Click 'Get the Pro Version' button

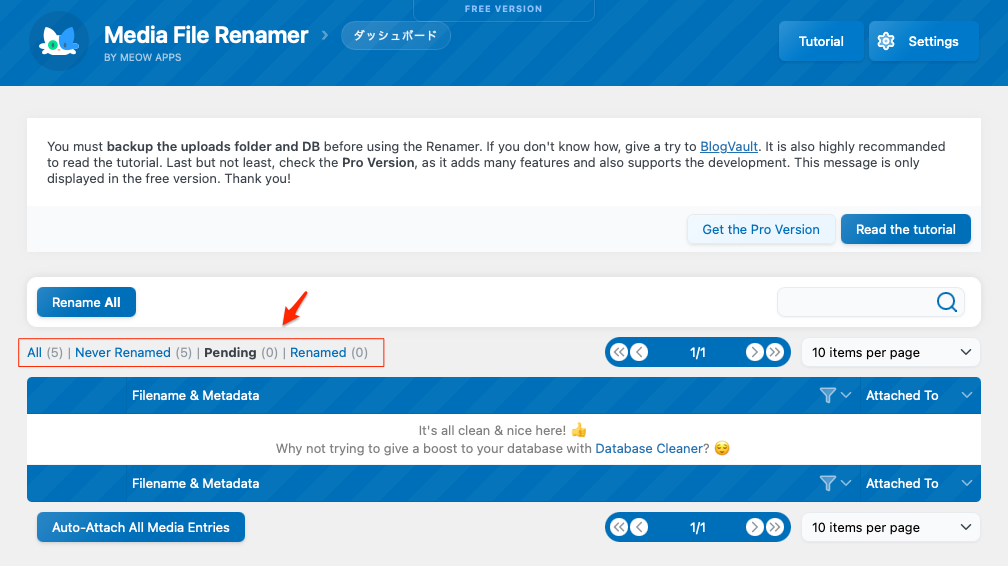click(x=760, y=229)
